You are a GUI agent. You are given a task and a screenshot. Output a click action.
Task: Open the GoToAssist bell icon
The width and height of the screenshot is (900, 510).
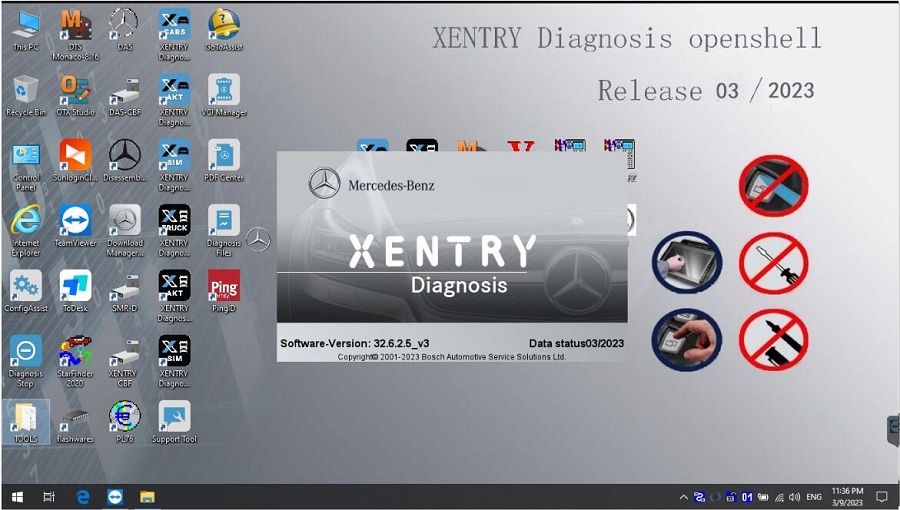[x=224, y=30]
